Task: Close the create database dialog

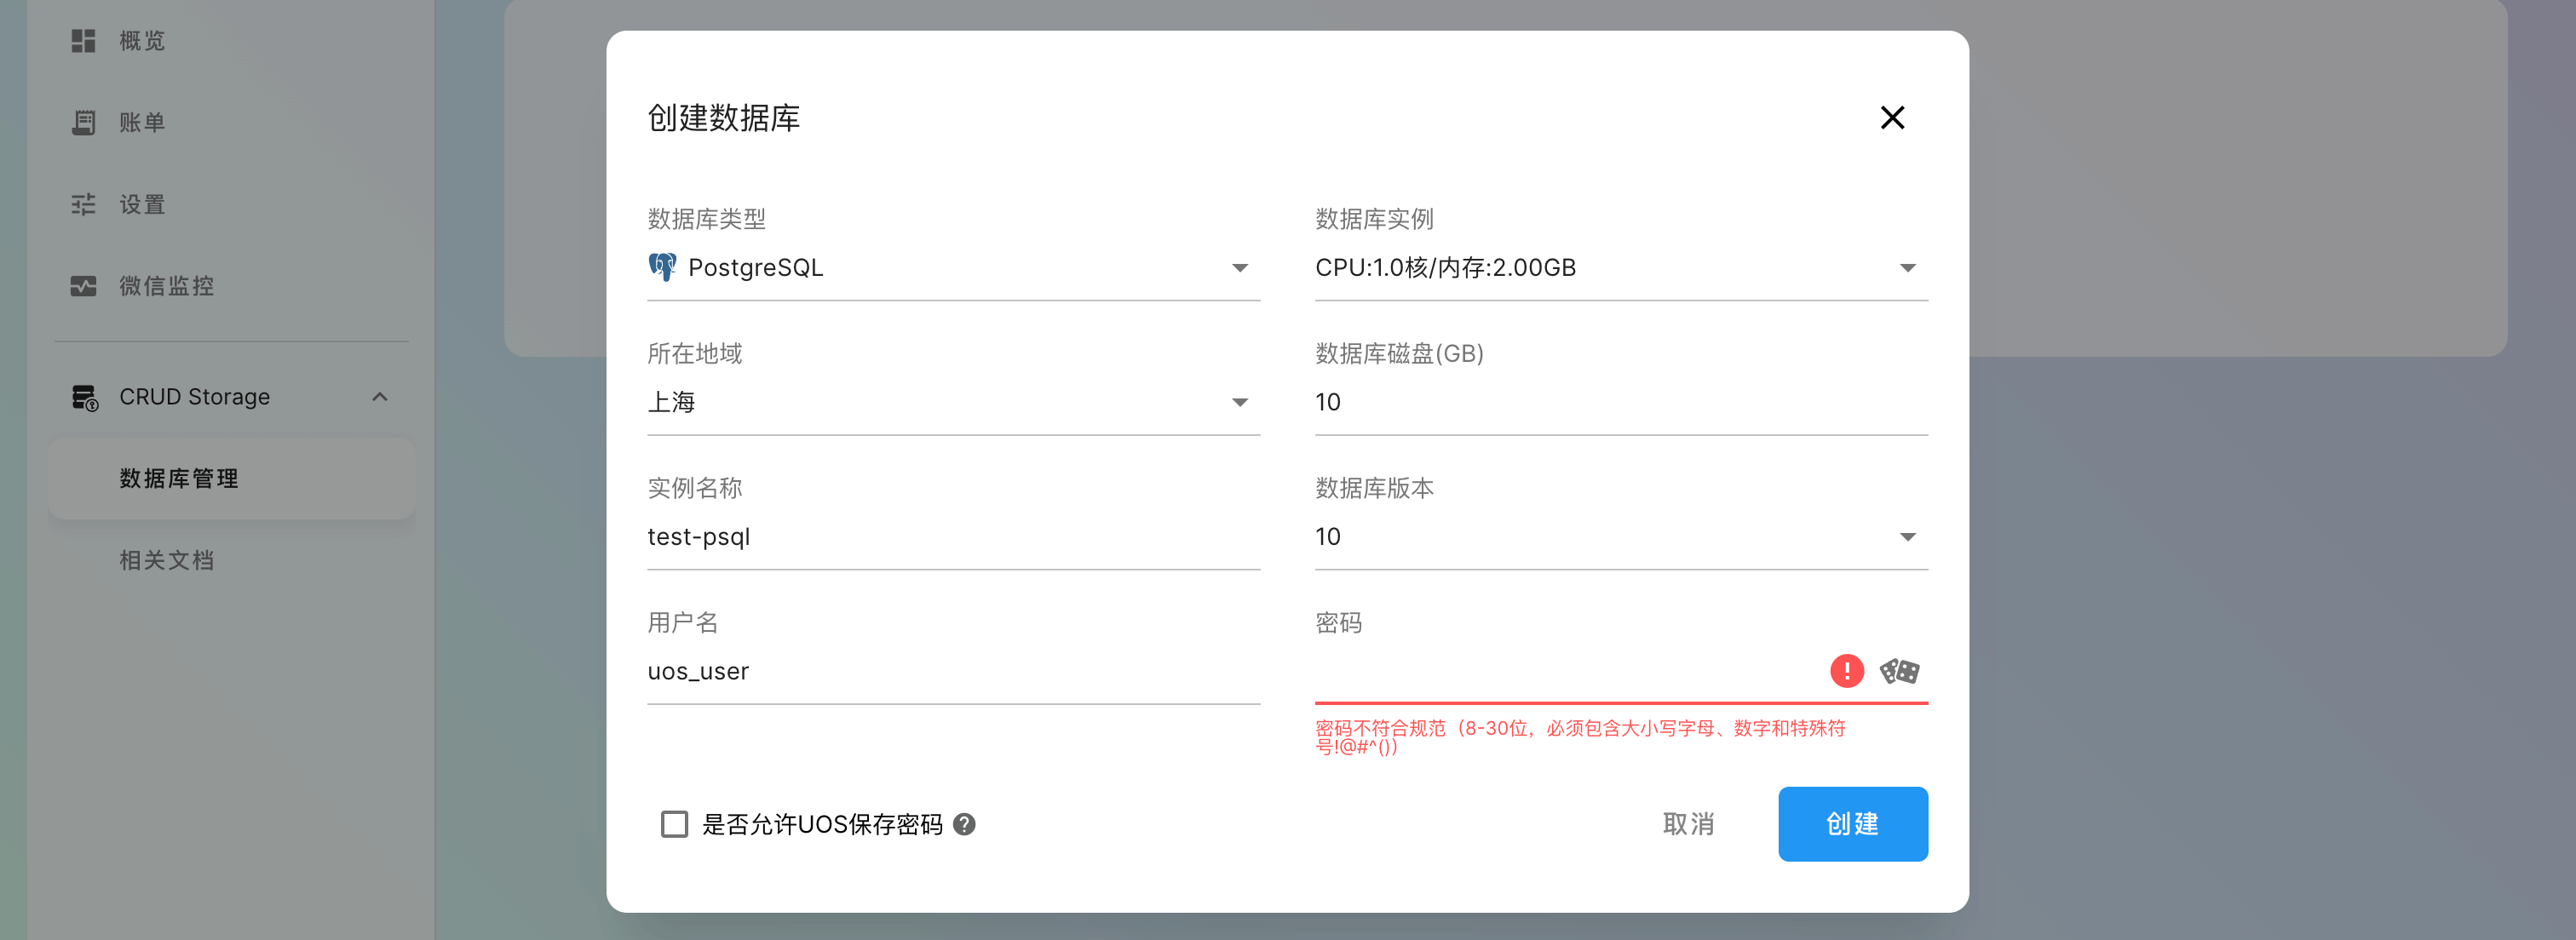Action: pyautogui.click(x=1891, y=118)
